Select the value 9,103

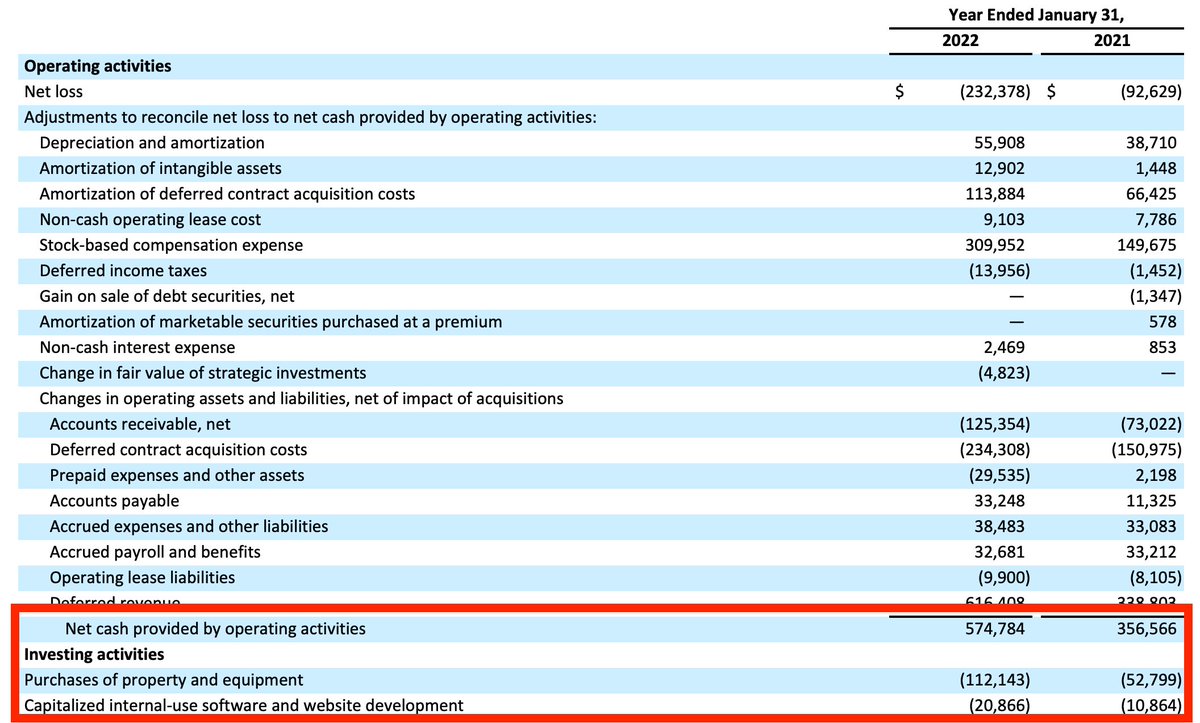(x=1004, y=220)
